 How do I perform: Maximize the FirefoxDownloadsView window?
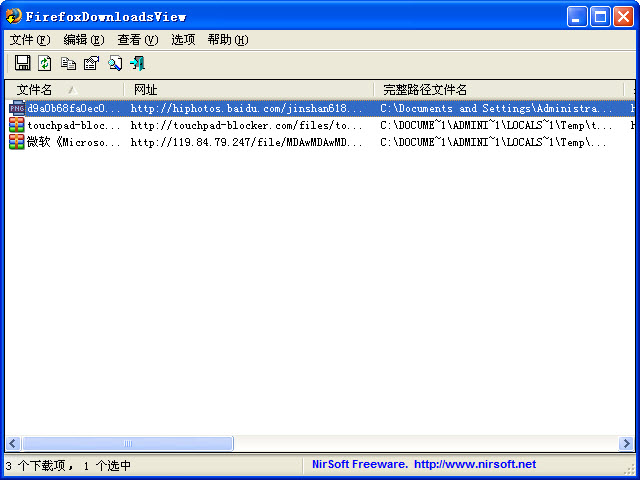(600, 17)
